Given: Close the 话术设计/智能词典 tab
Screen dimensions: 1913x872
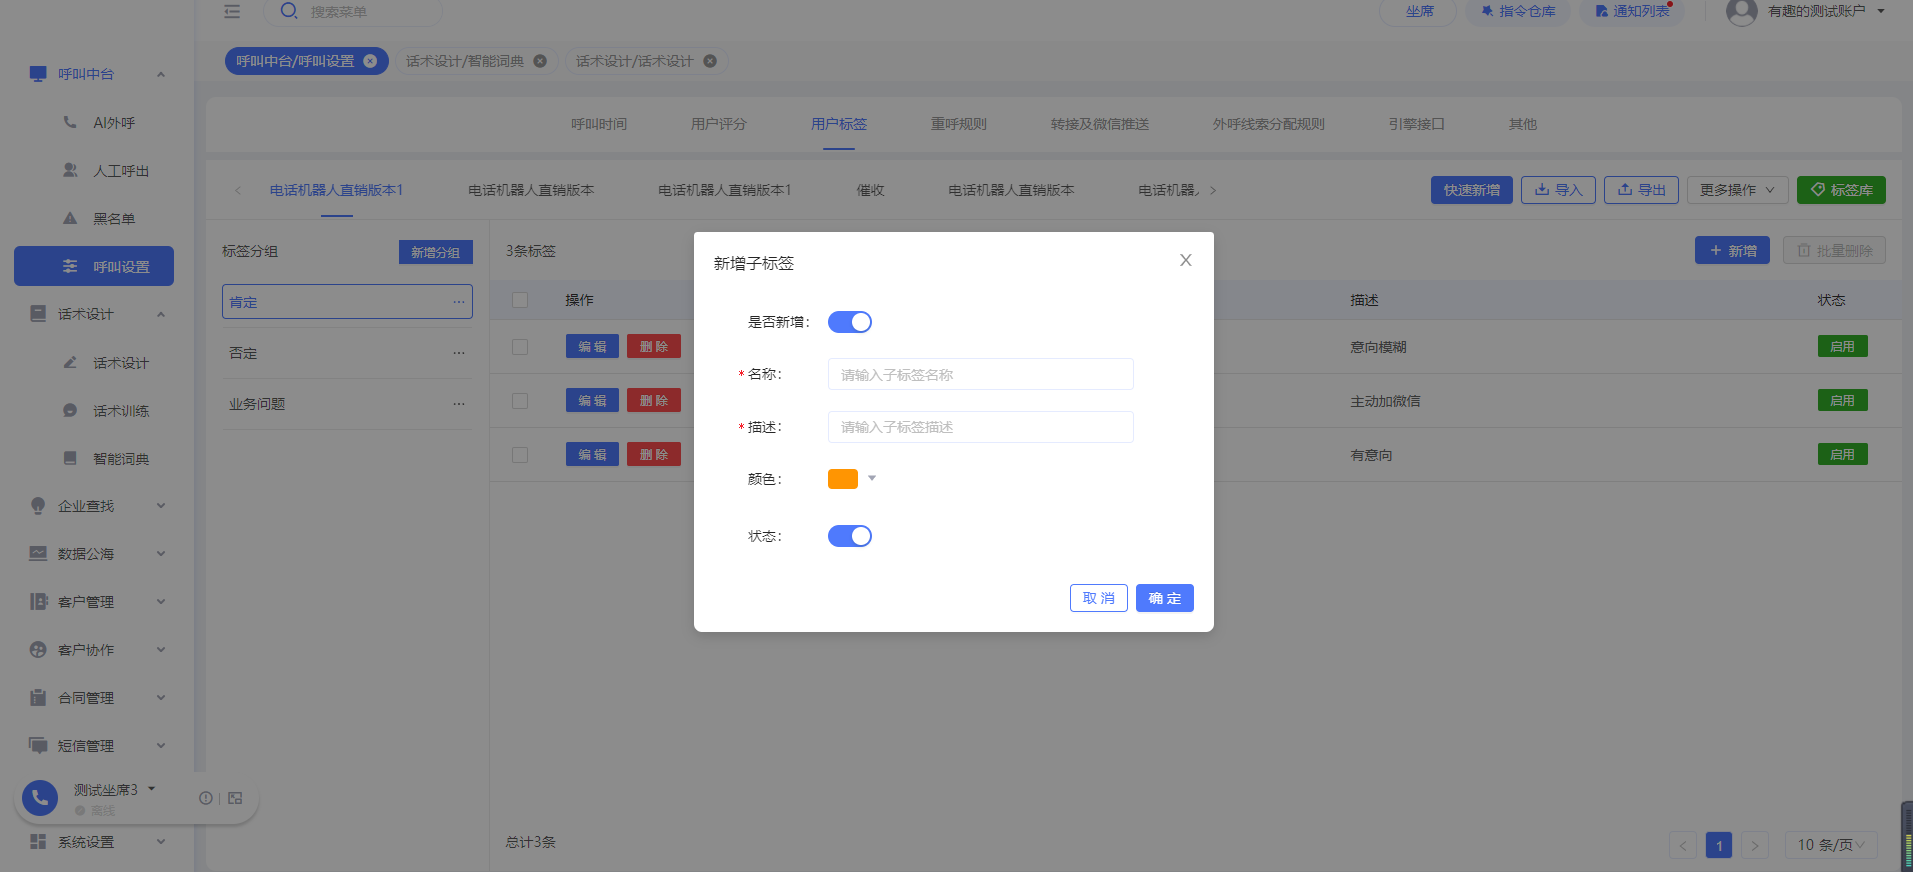Looking at the screenshot, I should coord(540,61).
